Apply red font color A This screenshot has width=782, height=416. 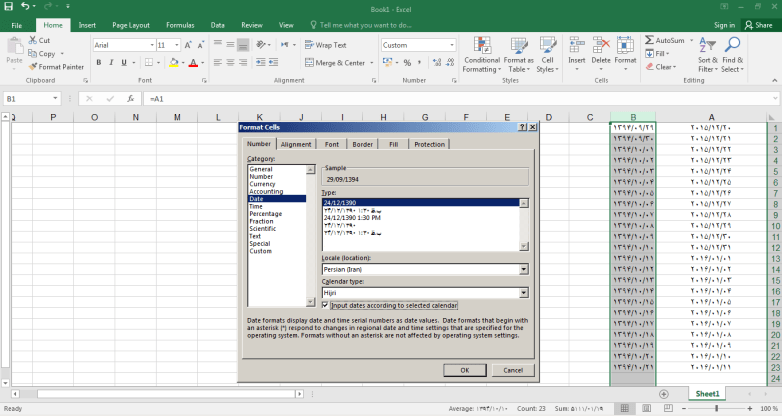tap(194, 62)
